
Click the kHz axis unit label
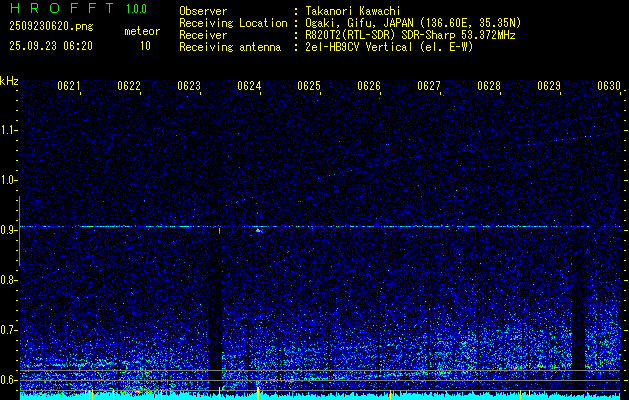9,81
